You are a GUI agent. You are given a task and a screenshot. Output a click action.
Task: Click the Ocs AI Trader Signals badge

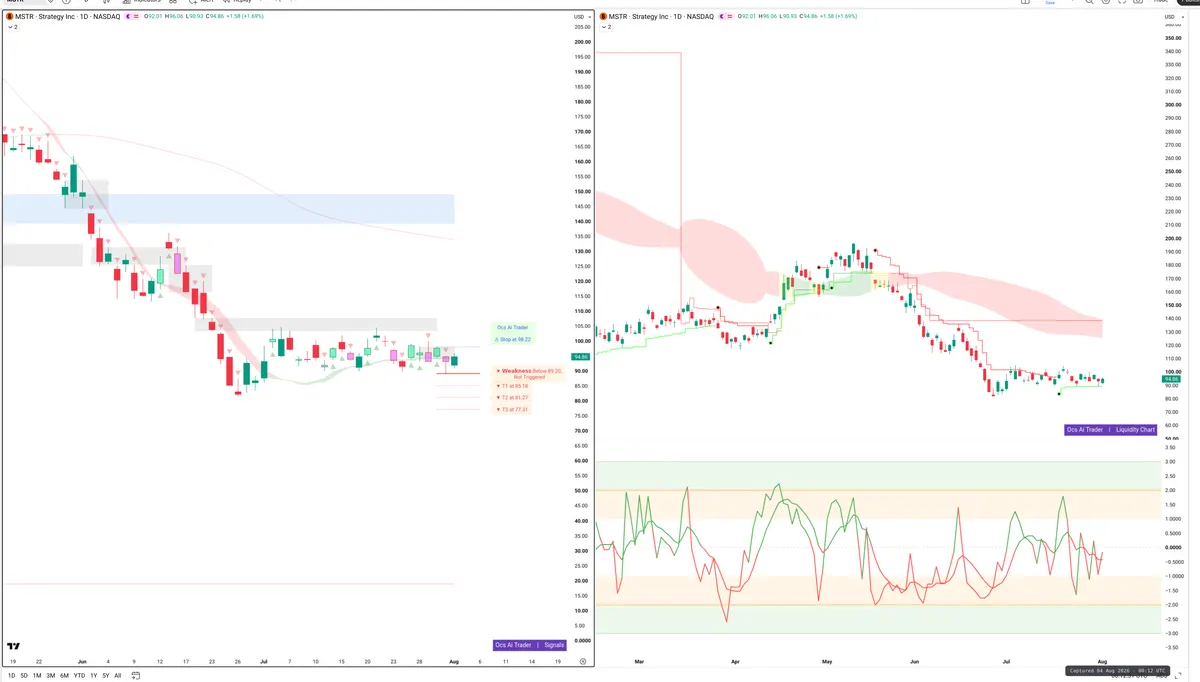(530, 645)
